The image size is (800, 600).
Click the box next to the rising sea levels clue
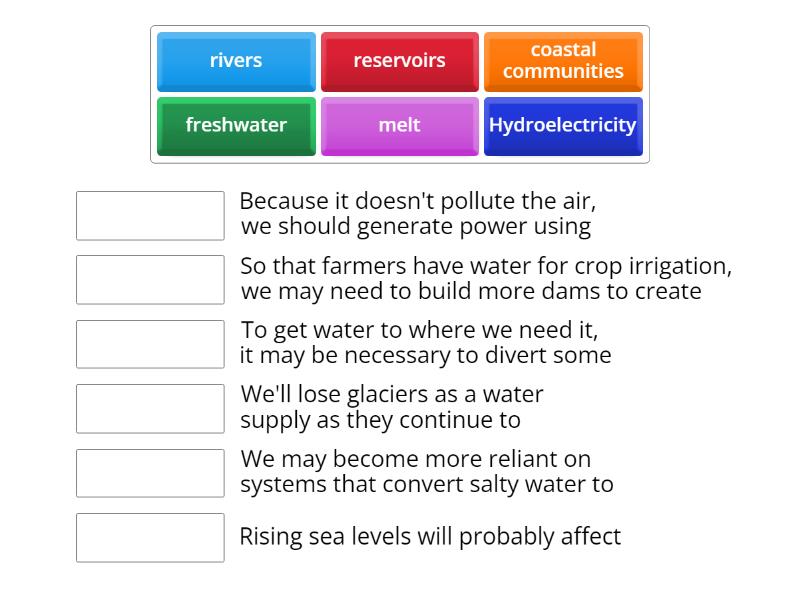click(149, 538)
